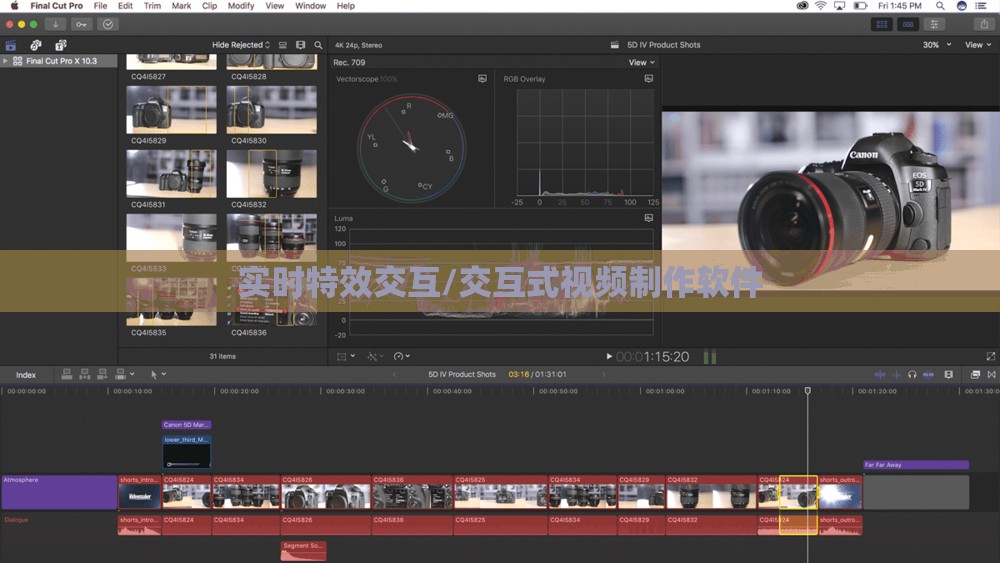Image resolution: width=1000 pixels, height=563 pixels.
Task: Show transitions browser icon
Action: coord(991,374)
